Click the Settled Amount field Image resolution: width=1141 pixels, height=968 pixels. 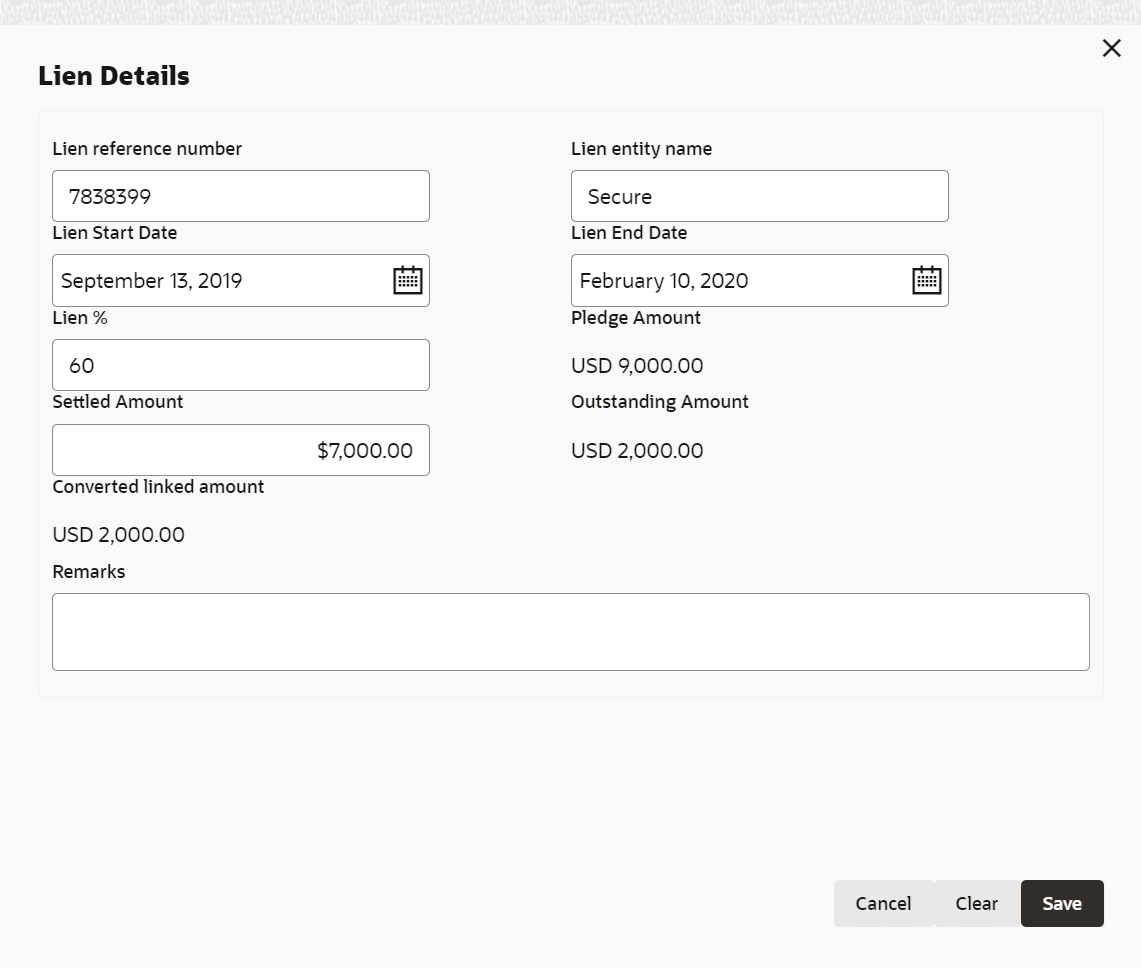coord(240,450)
